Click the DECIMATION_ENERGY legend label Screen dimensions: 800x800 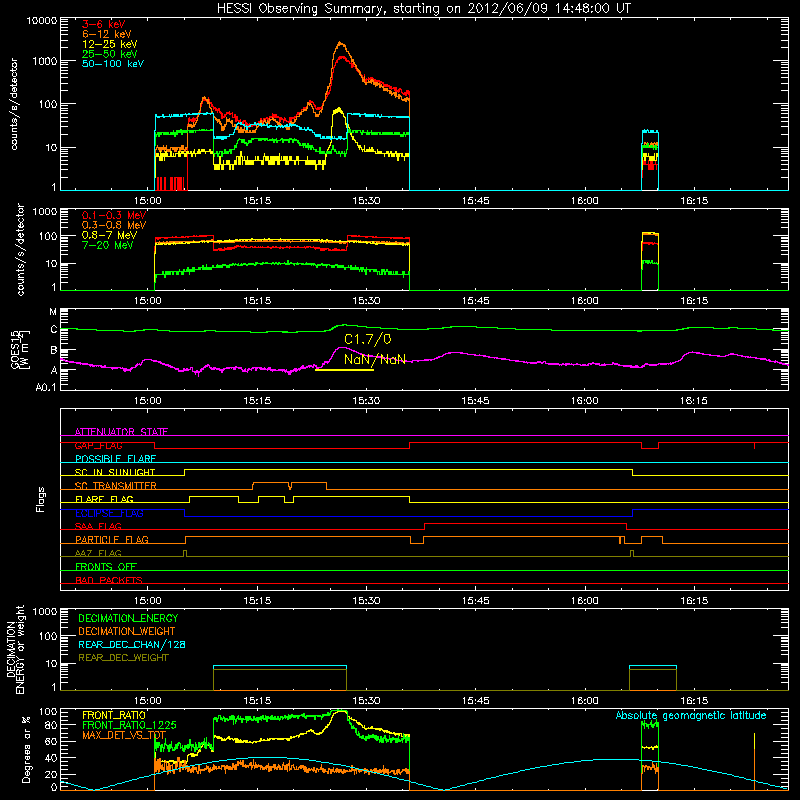pyautogui.click(x=128, y=618)
